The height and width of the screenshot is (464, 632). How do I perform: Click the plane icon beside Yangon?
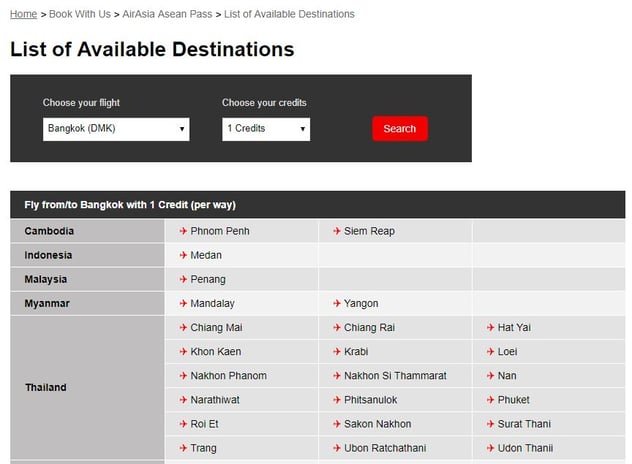(x=337, y=303)
